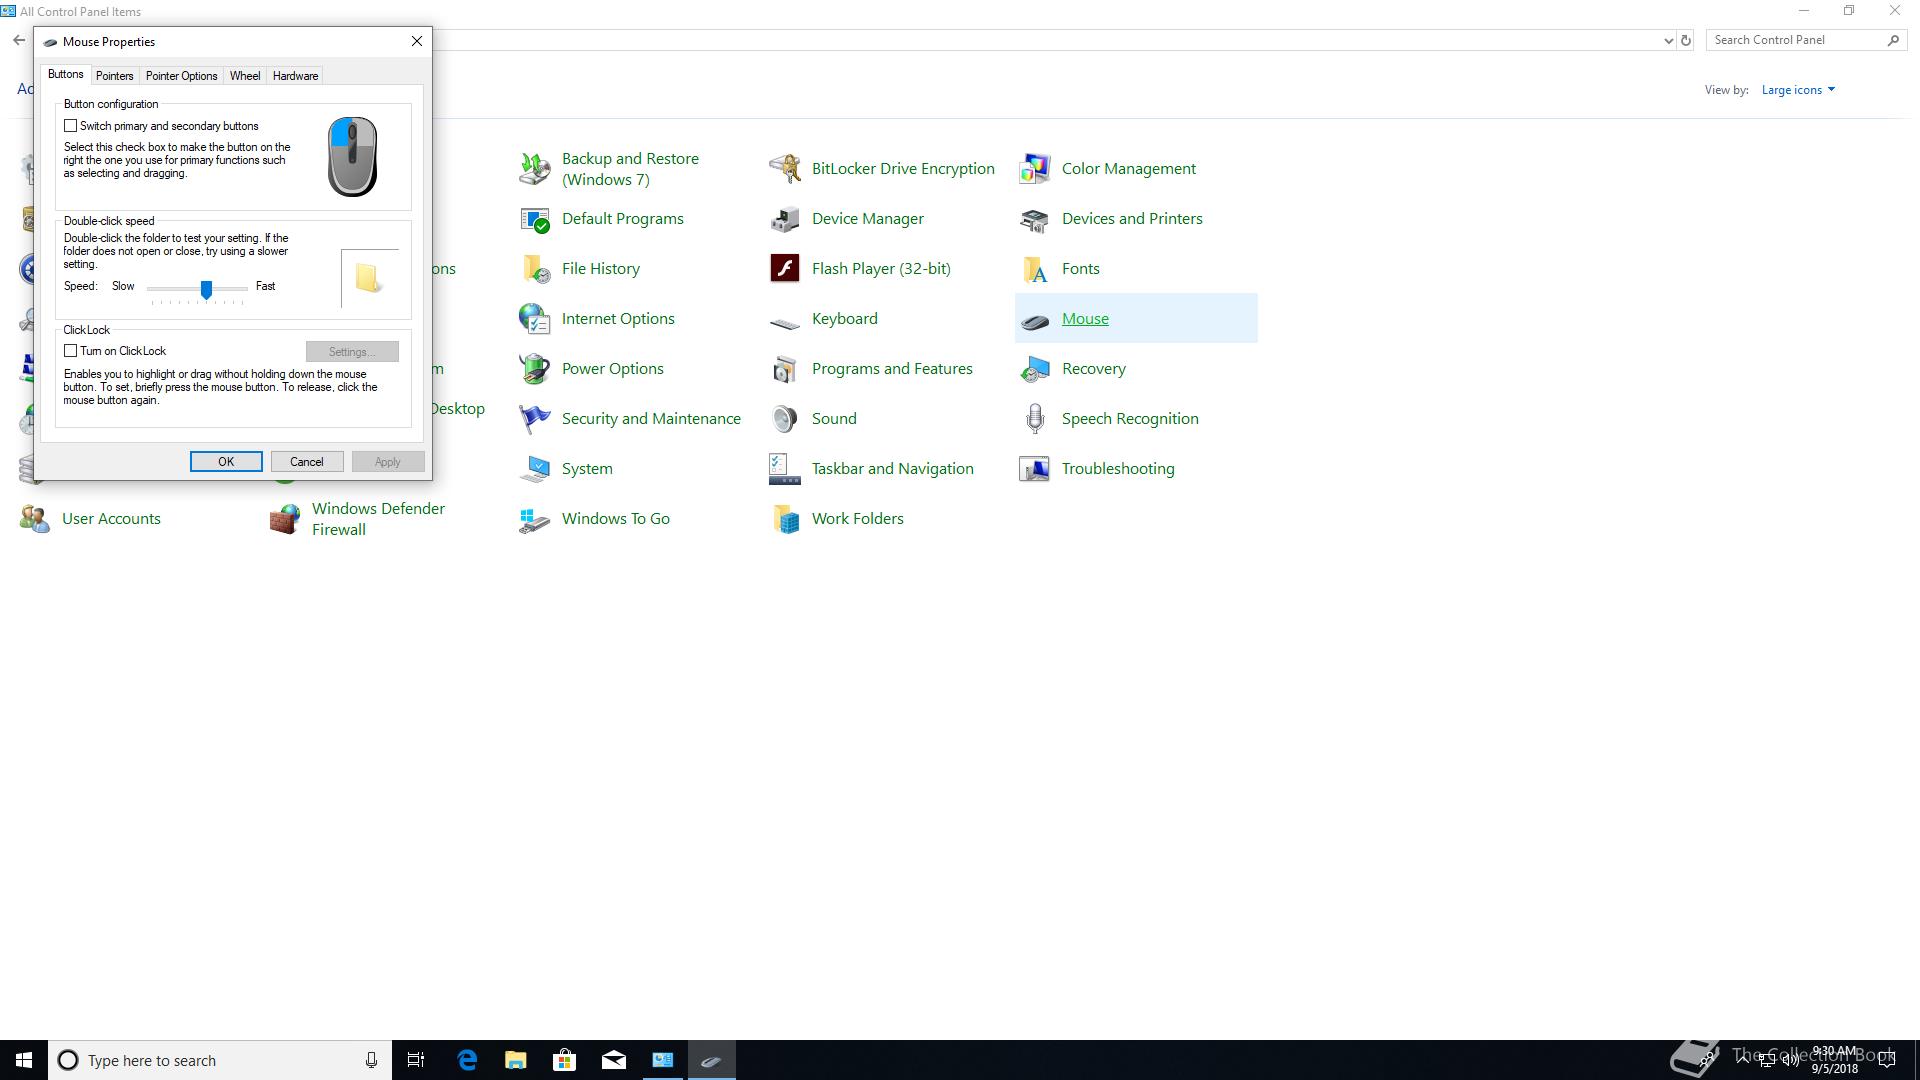Switch to the Pointer Options tab
The width and height of the screenshot is (1920, 1080).
[x=181, y=76]
